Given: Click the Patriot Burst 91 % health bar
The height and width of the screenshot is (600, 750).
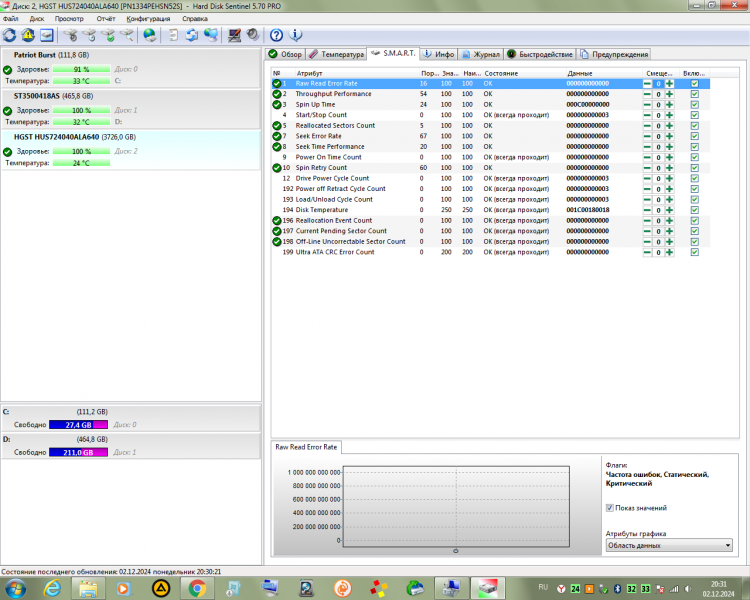Looking at the screenshot, I should pos(81,69).
